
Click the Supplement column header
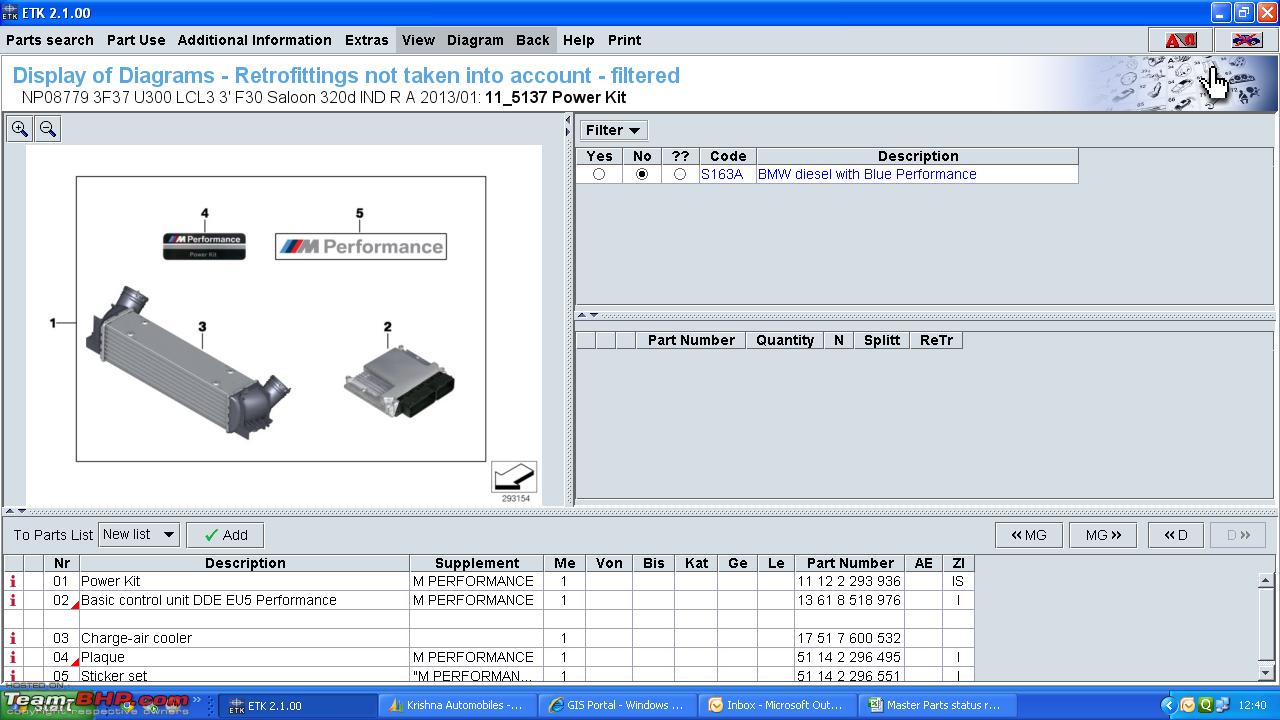(477, 563)
